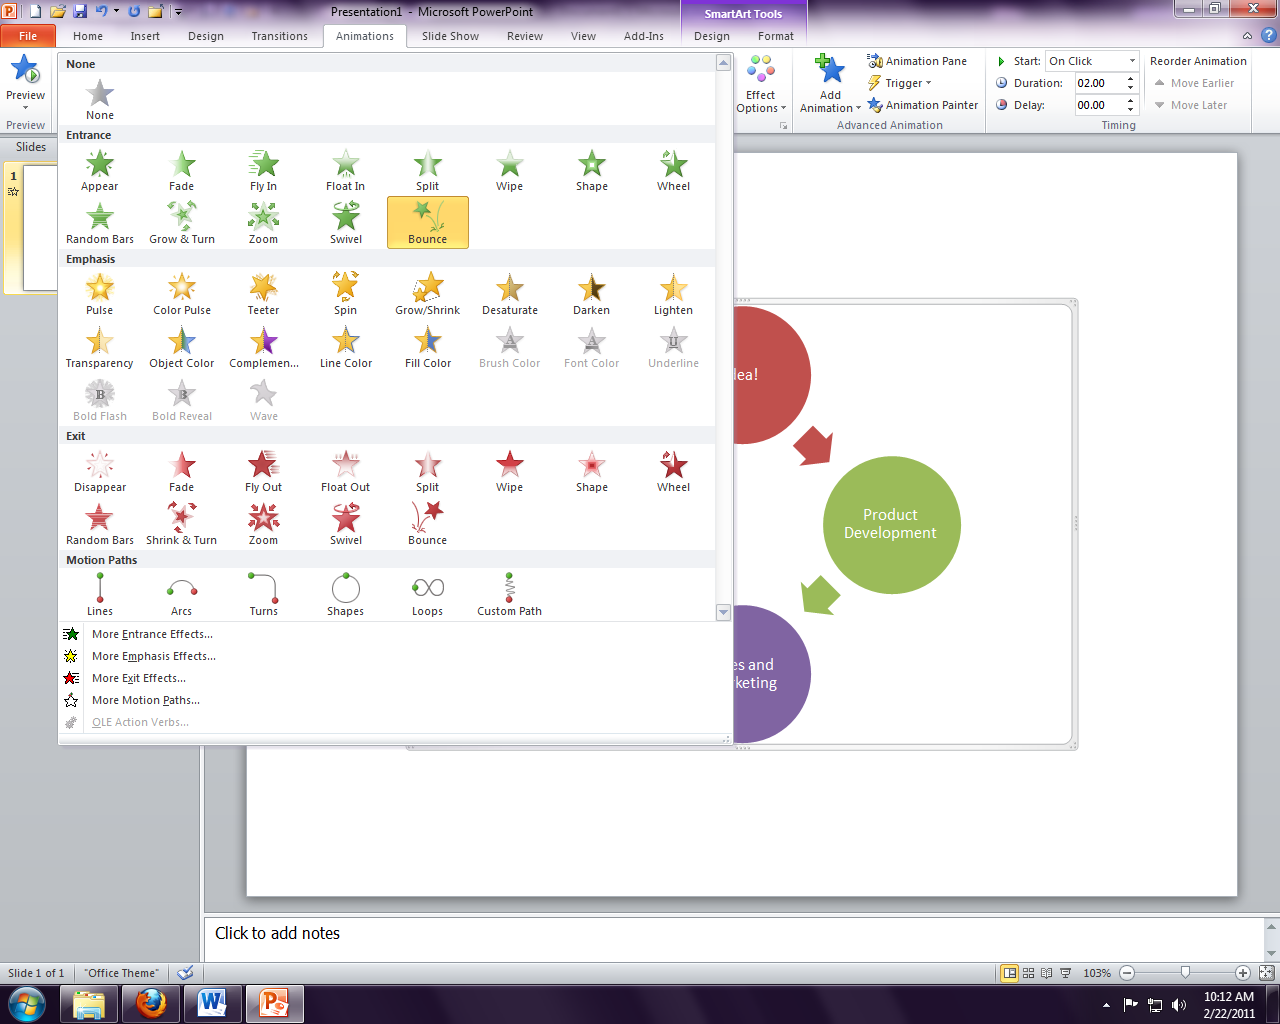Apply the Bounce exit animation

[x=428, y=524]
